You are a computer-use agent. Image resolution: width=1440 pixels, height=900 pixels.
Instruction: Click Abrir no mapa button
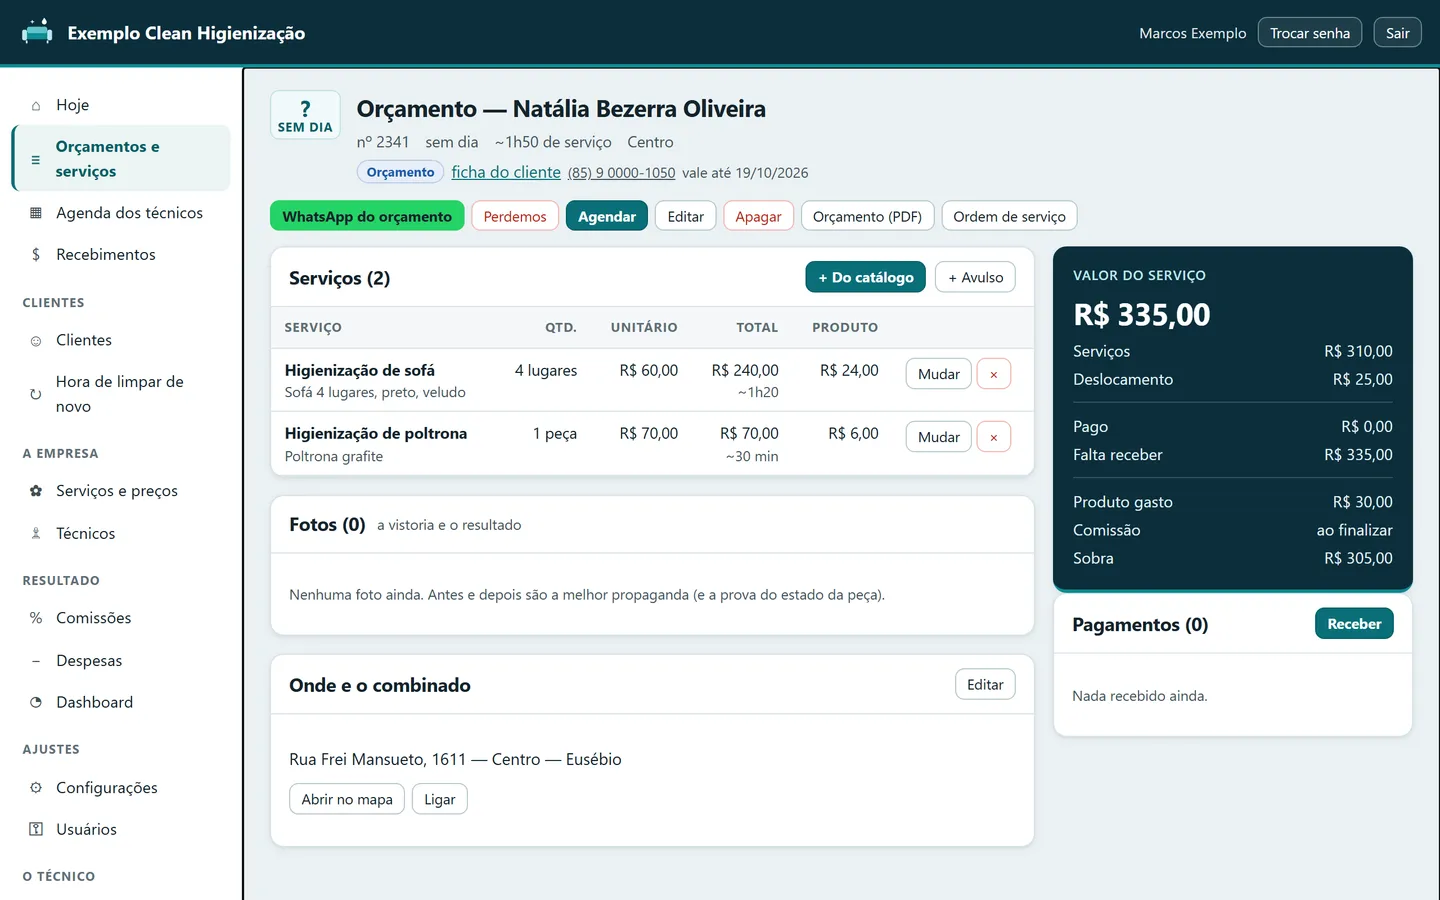point(347,799)
